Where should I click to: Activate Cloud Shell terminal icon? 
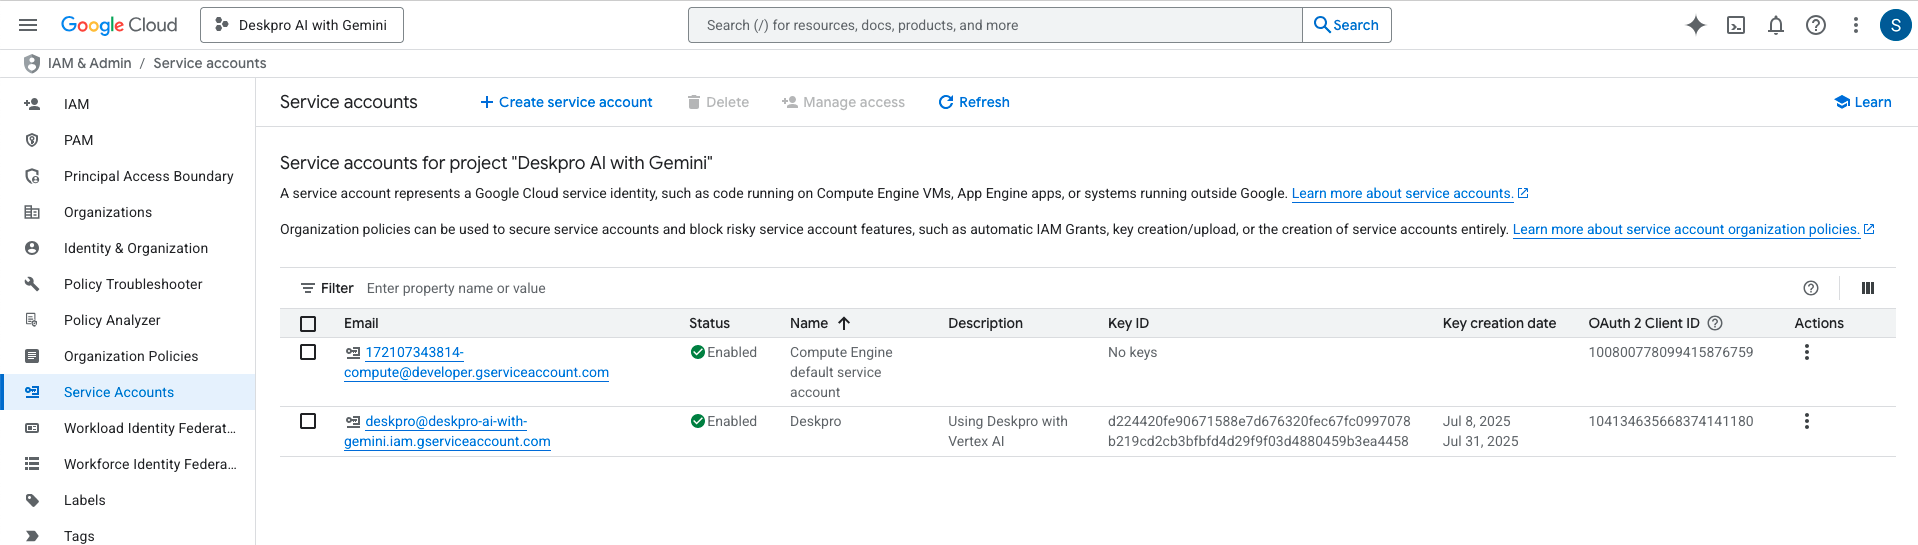coord(1736,25)
